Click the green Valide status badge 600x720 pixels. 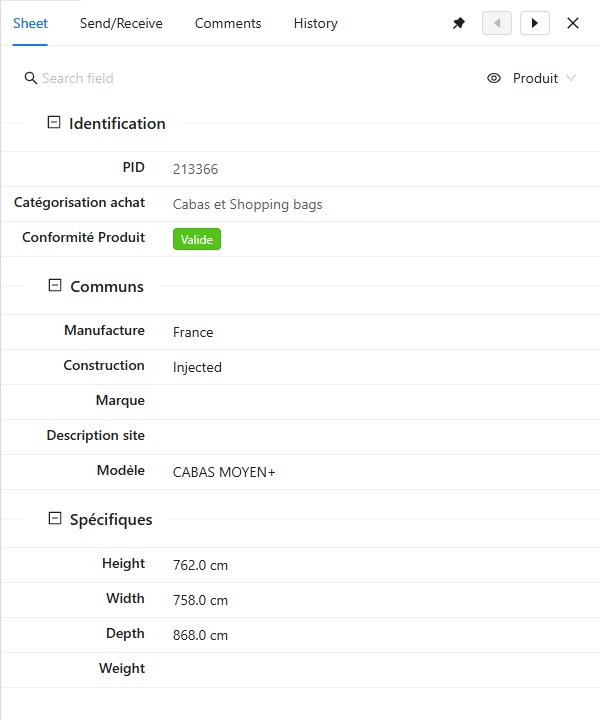[197, 239]
